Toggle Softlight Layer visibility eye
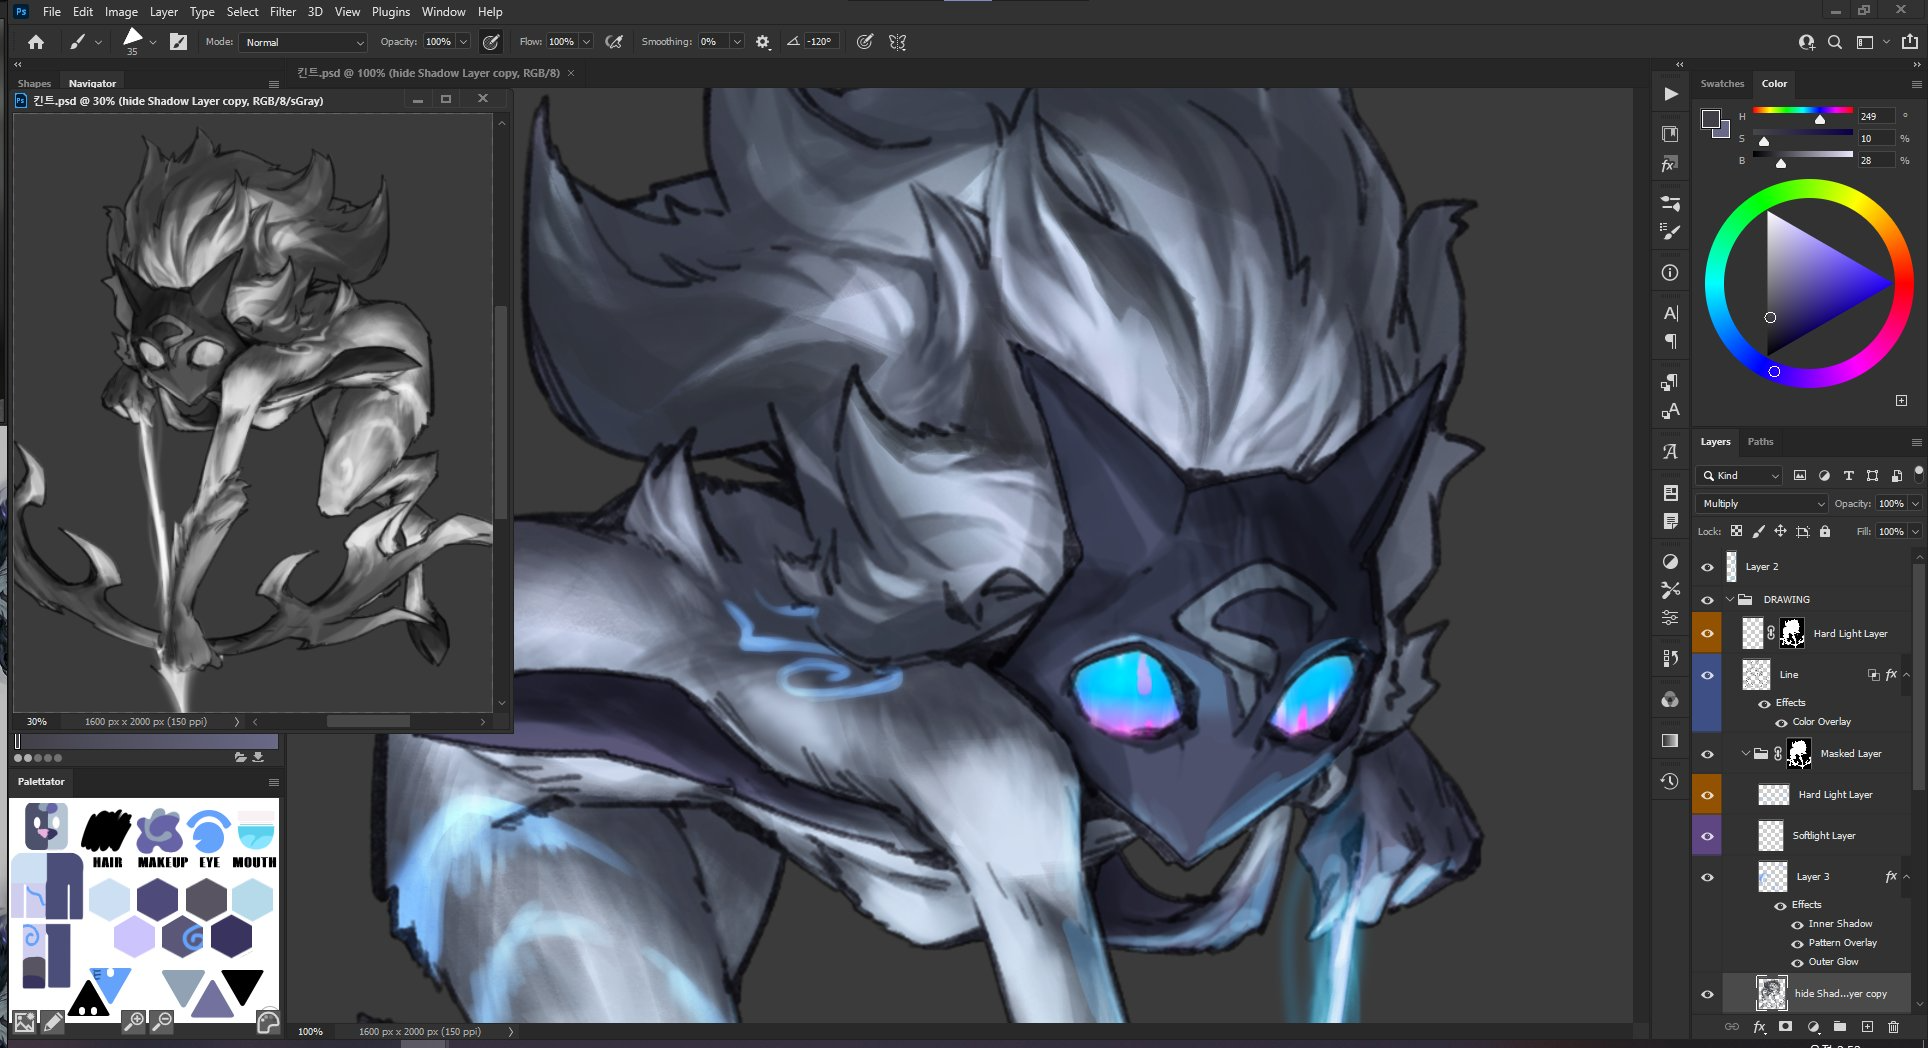The width and height of the screenshot is (1928, 1048). (x=1707, y=836)
